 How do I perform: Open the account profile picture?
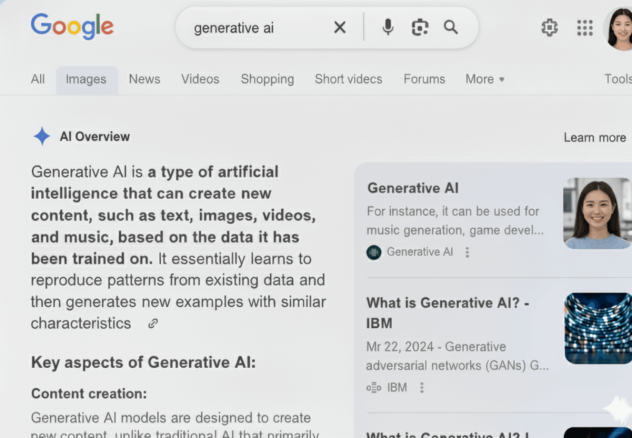pos(620,29)
